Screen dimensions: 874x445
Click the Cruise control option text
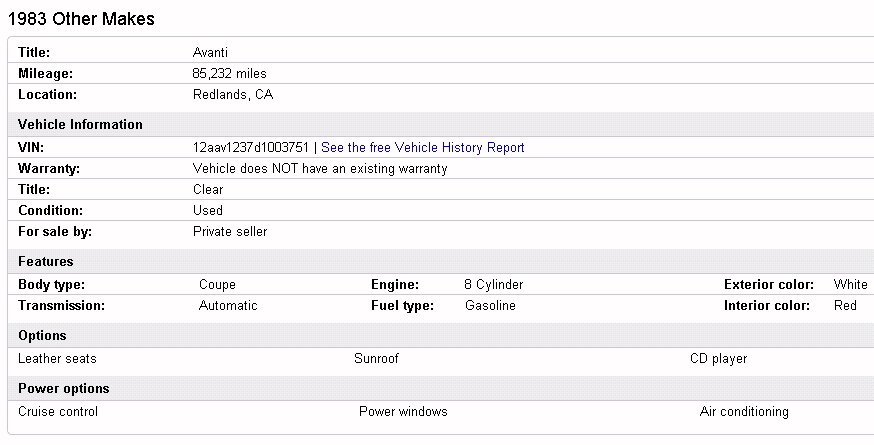click(58, 412)
